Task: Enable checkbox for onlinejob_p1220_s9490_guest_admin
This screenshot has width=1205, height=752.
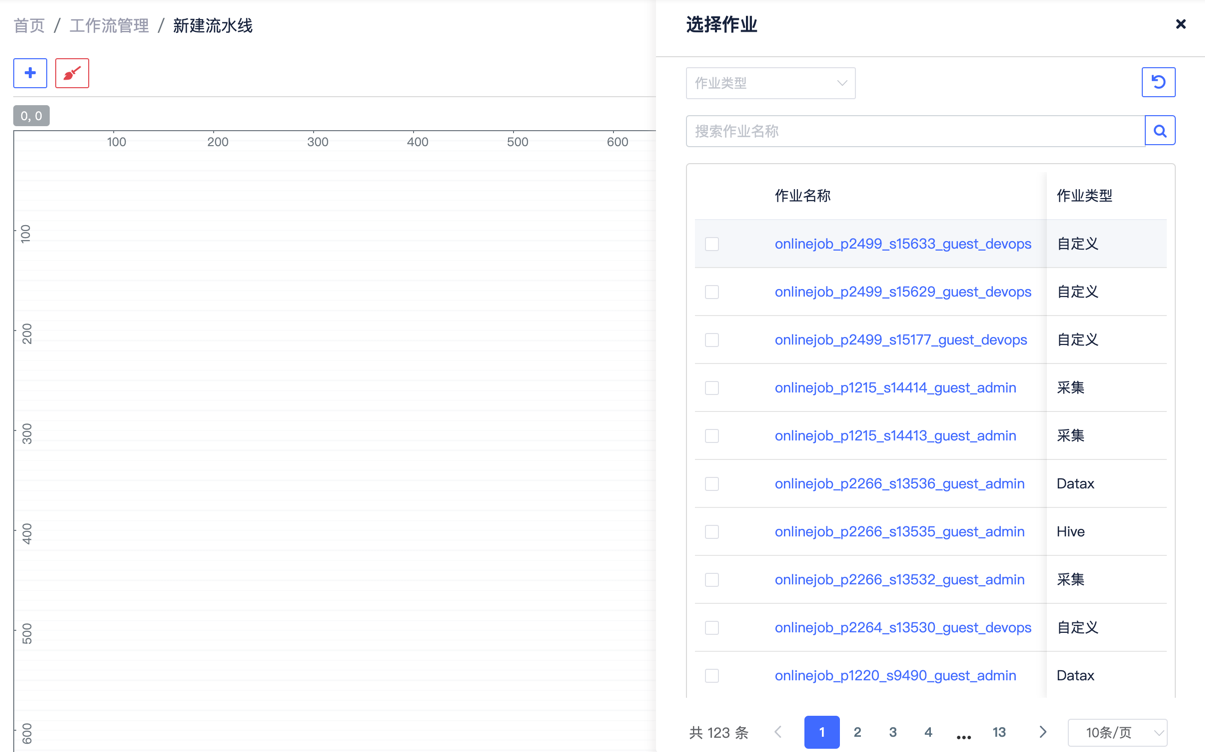Action: point(712,676)
